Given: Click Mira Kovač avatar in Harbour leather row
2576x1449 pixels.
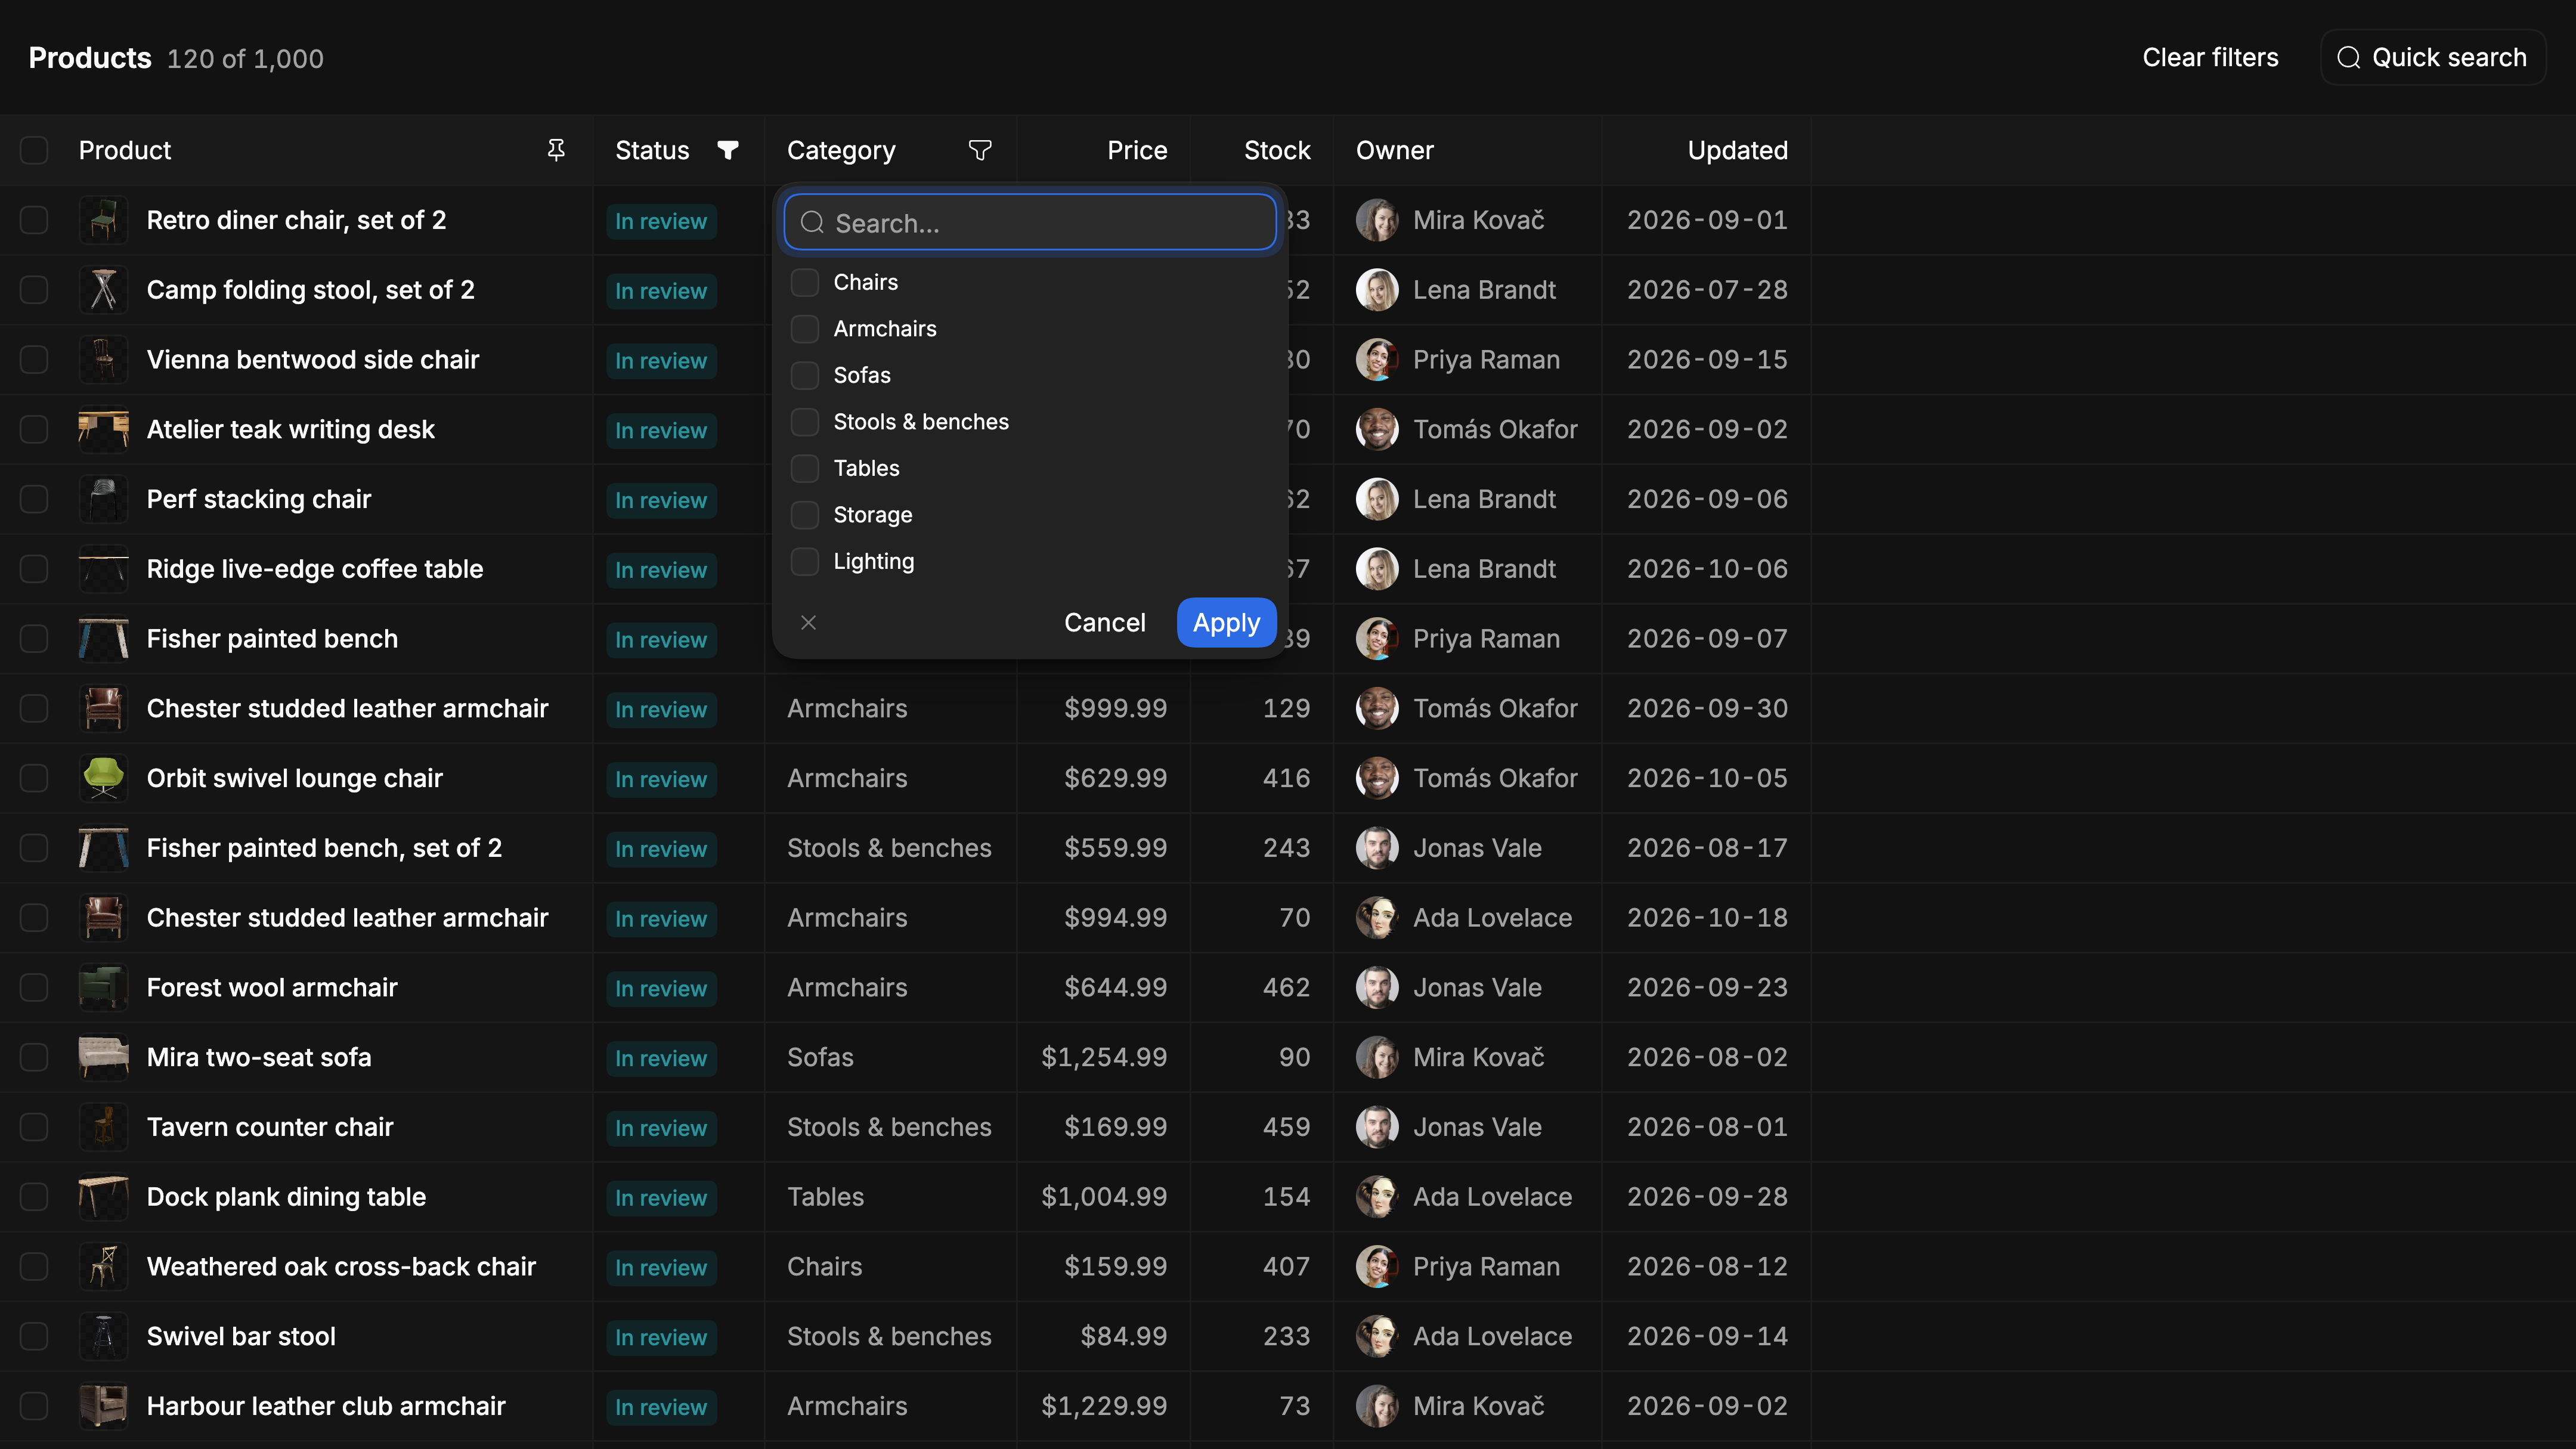Looking at the screenshot, I should 1377,1406.
